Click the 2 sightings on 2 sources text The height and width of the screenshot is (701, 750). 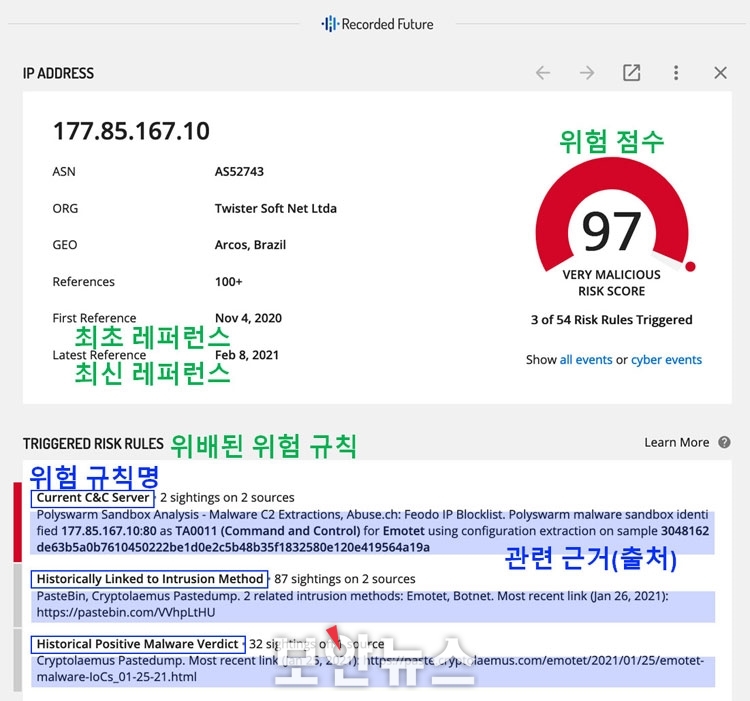click(227, 498)
